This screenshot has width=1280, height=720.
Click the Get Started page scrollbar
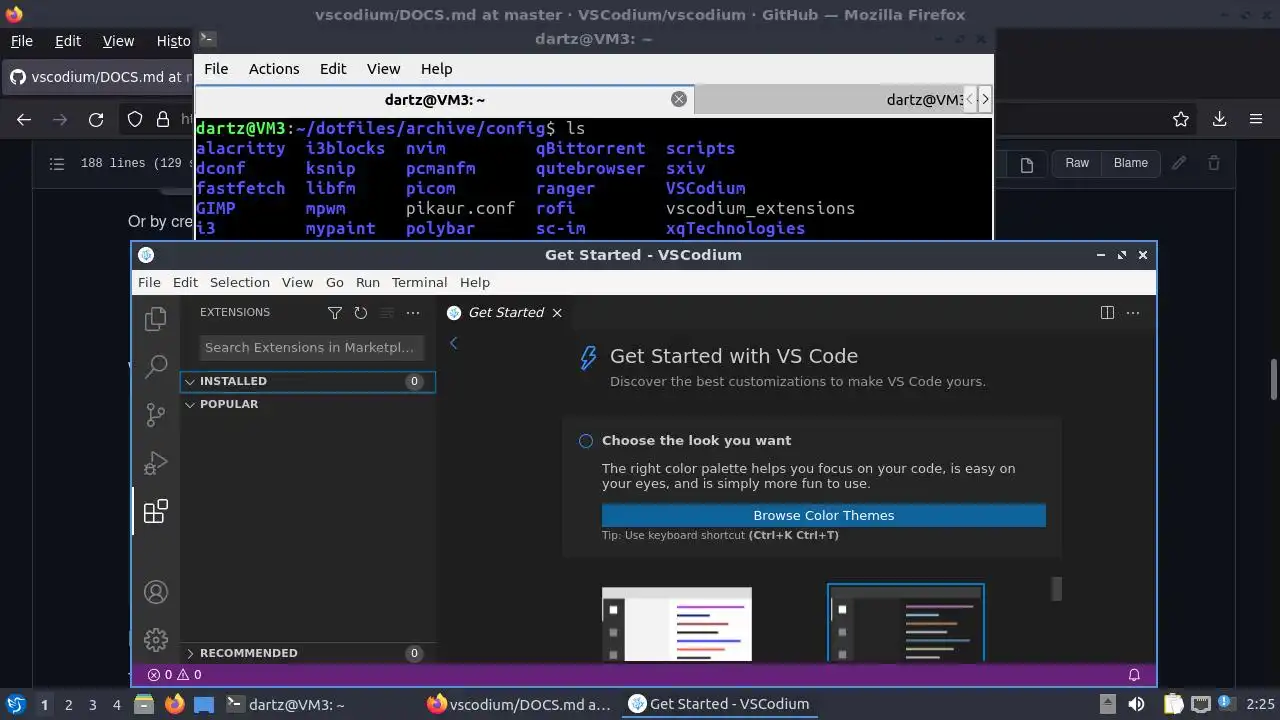(x=1056, y=589)
